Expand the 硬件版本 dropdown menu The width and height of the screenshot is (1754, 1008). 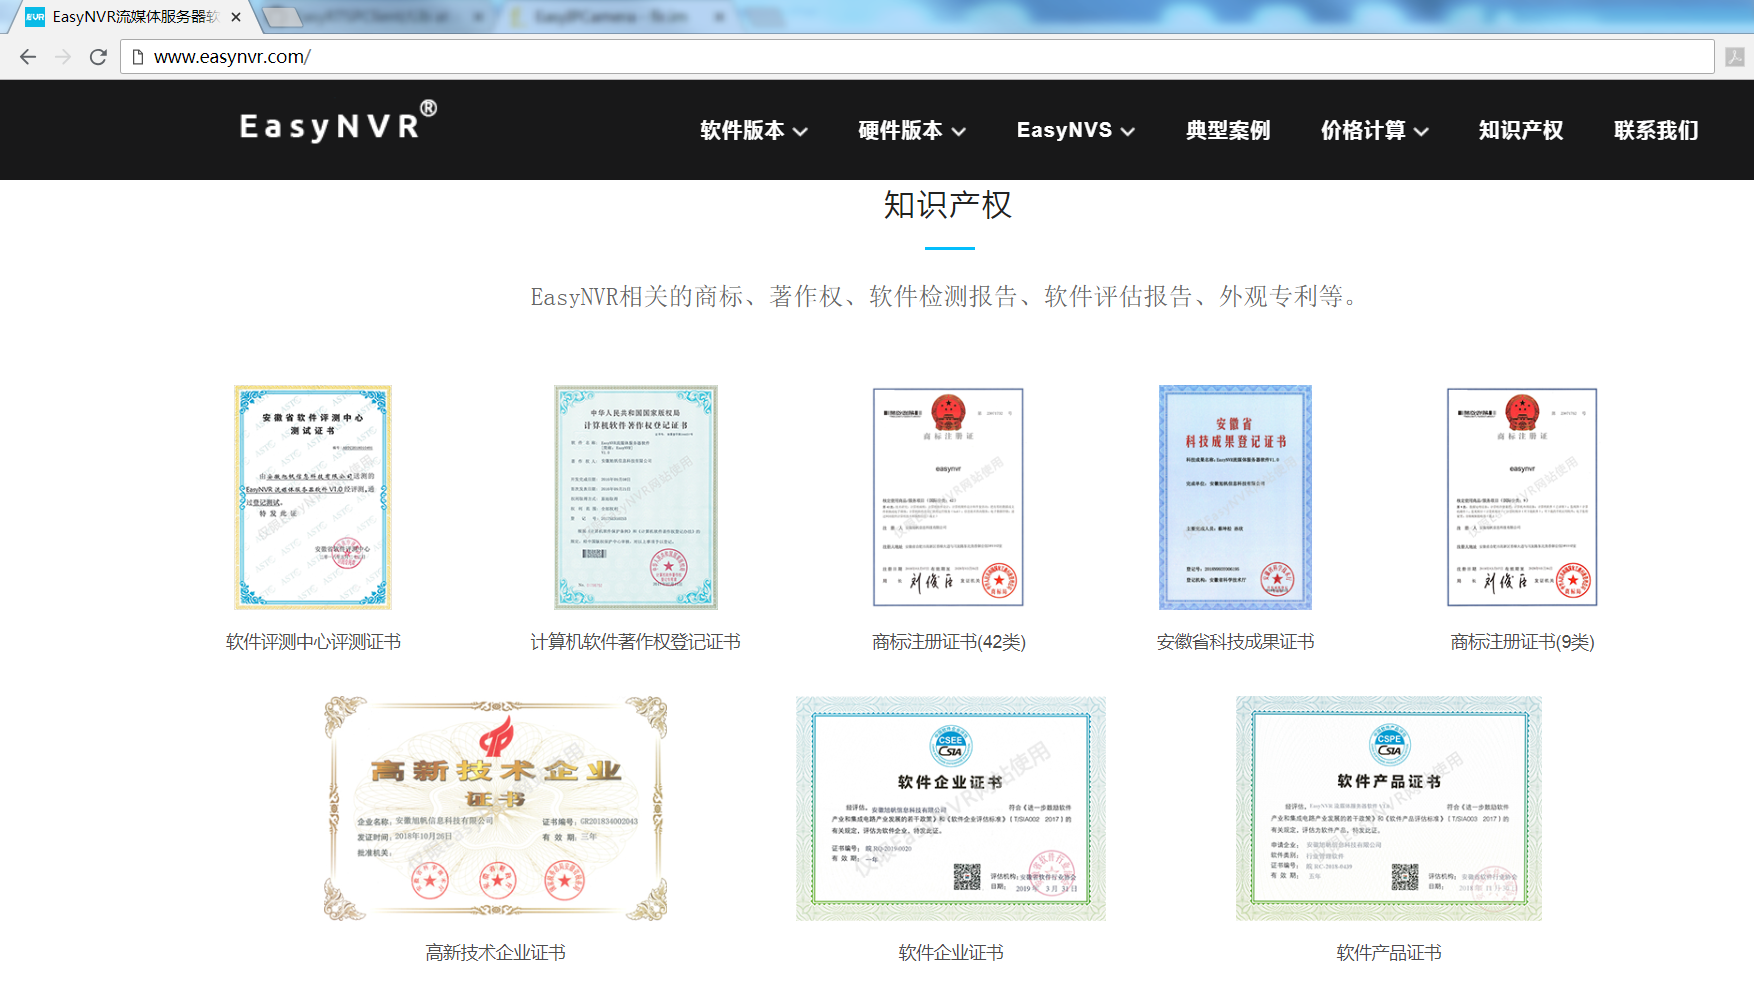(912, 130)
